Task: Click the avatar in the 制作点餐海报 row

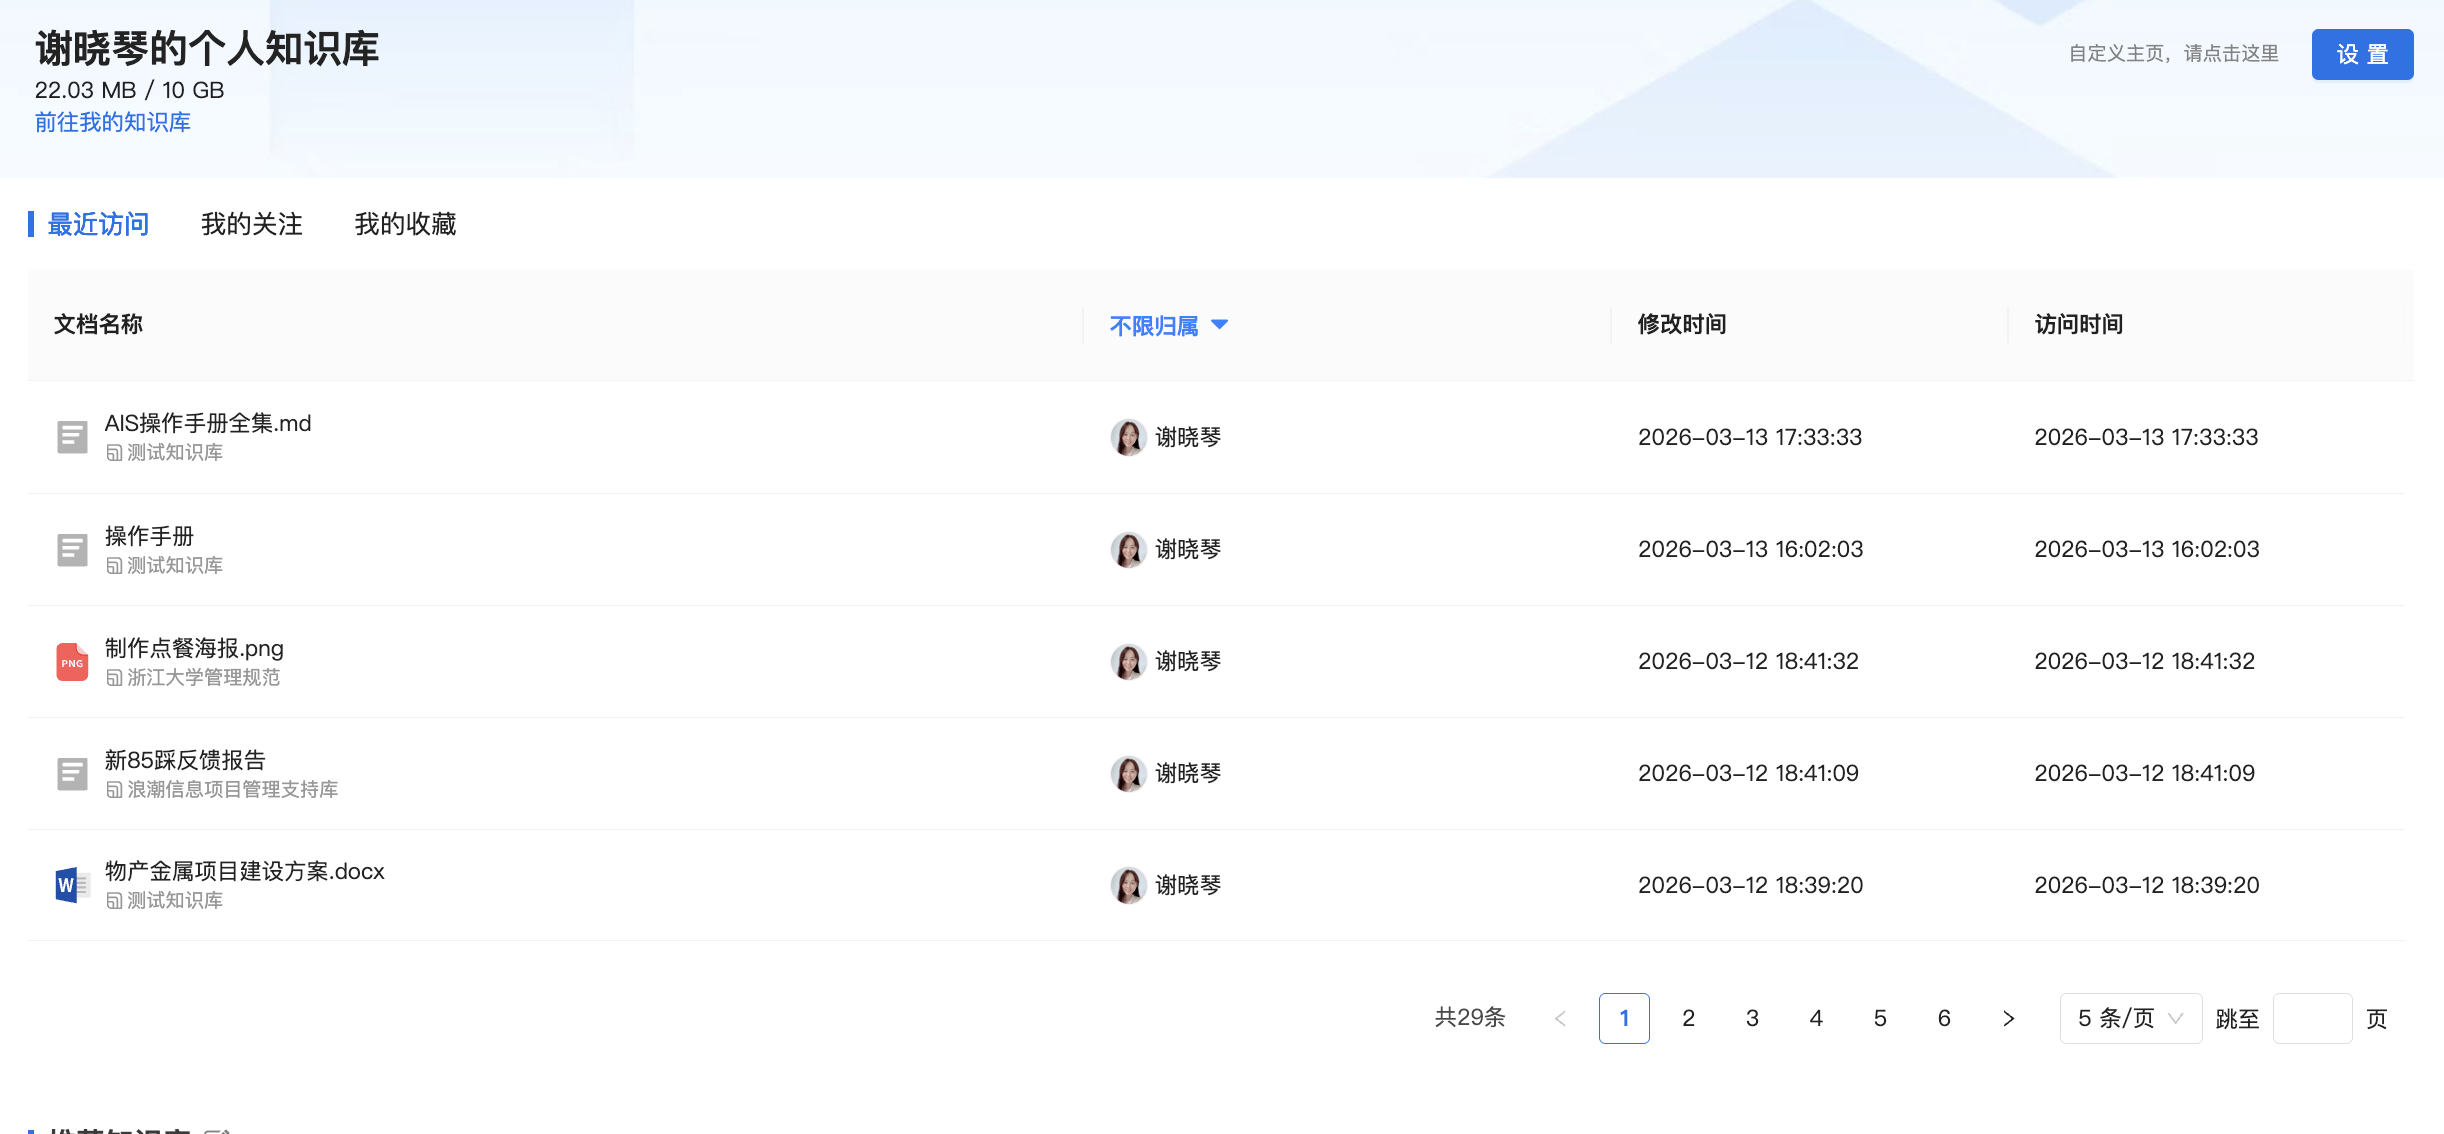Action: [1128, 661]
